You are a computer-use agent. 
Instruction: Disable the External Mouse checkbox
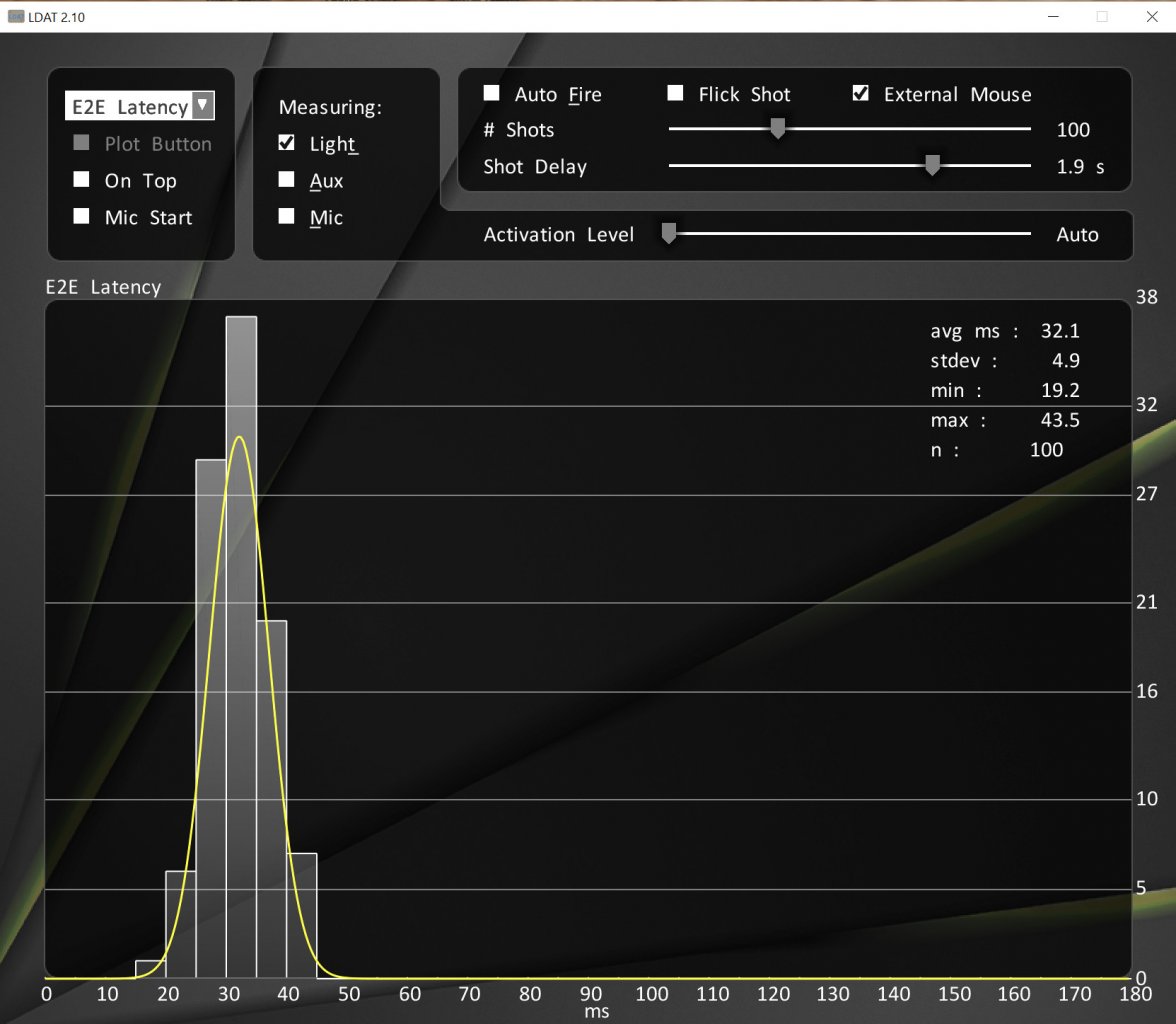860,92
